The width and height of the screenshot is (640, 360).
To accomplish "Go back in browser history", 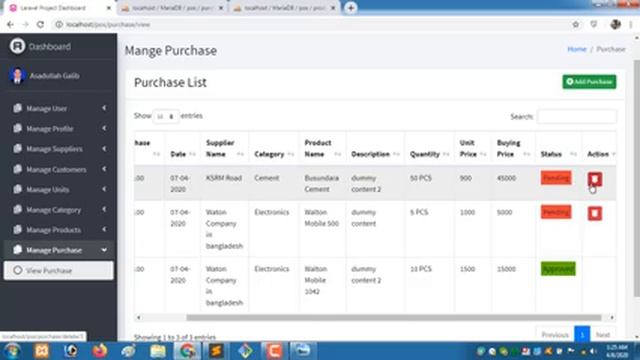I will [x=10, y=24].
